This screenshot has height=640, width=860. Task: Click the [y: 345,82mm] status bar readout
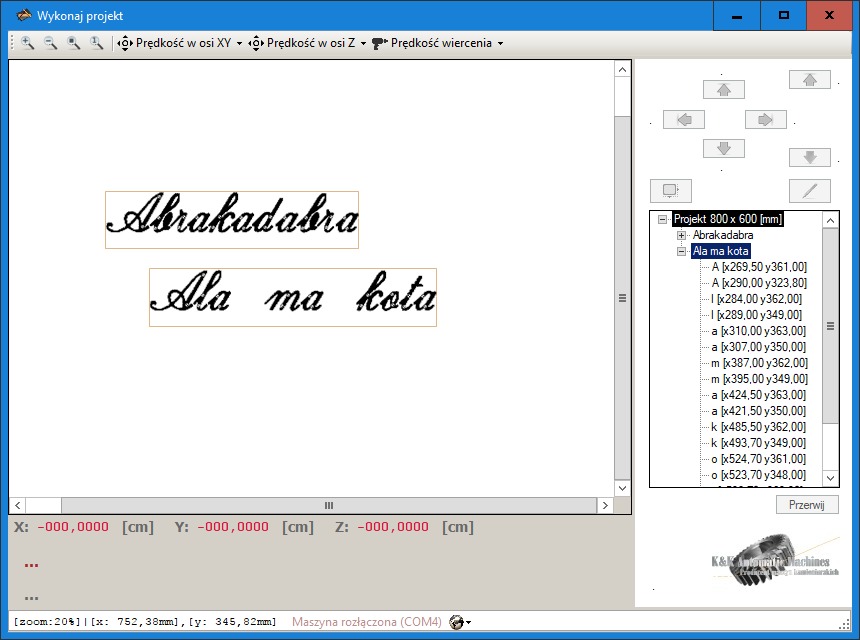tap(233, 622)
